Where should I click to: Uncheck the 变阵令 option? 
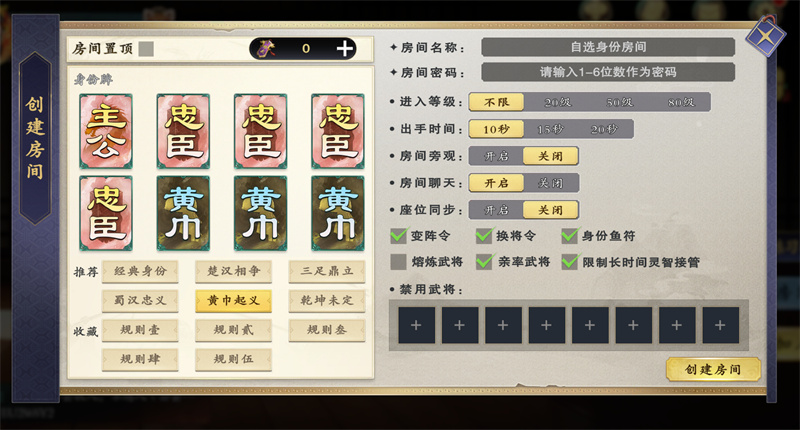(398, 236)
